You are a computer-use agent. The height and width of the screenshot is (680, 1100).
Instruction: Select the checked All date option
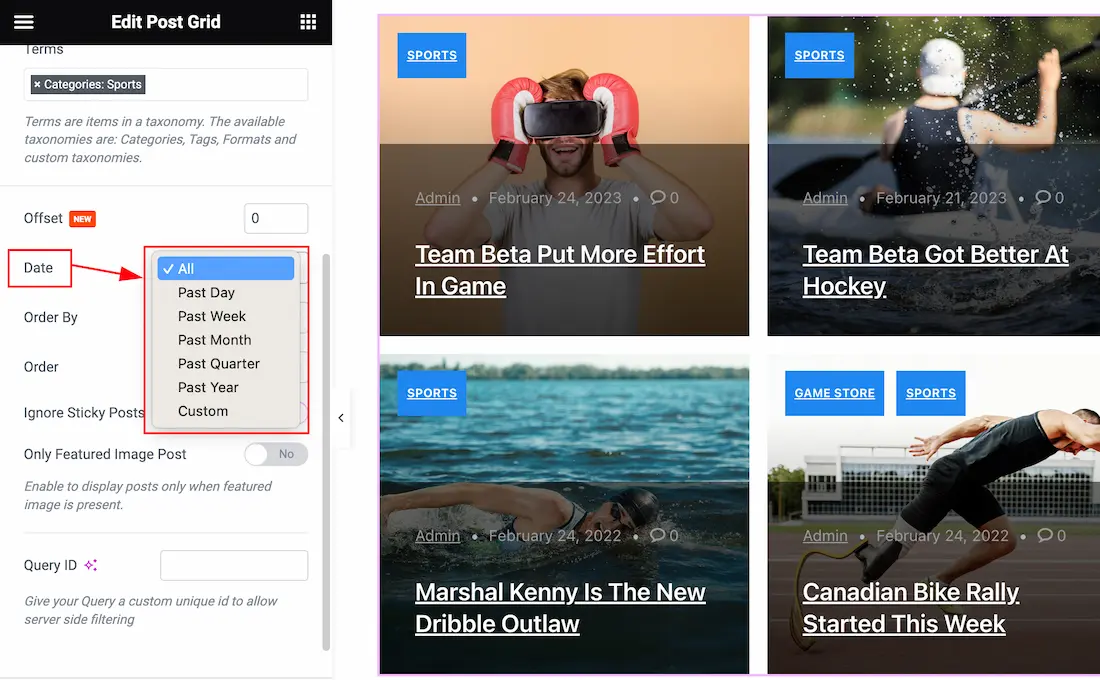pos(225,269)
